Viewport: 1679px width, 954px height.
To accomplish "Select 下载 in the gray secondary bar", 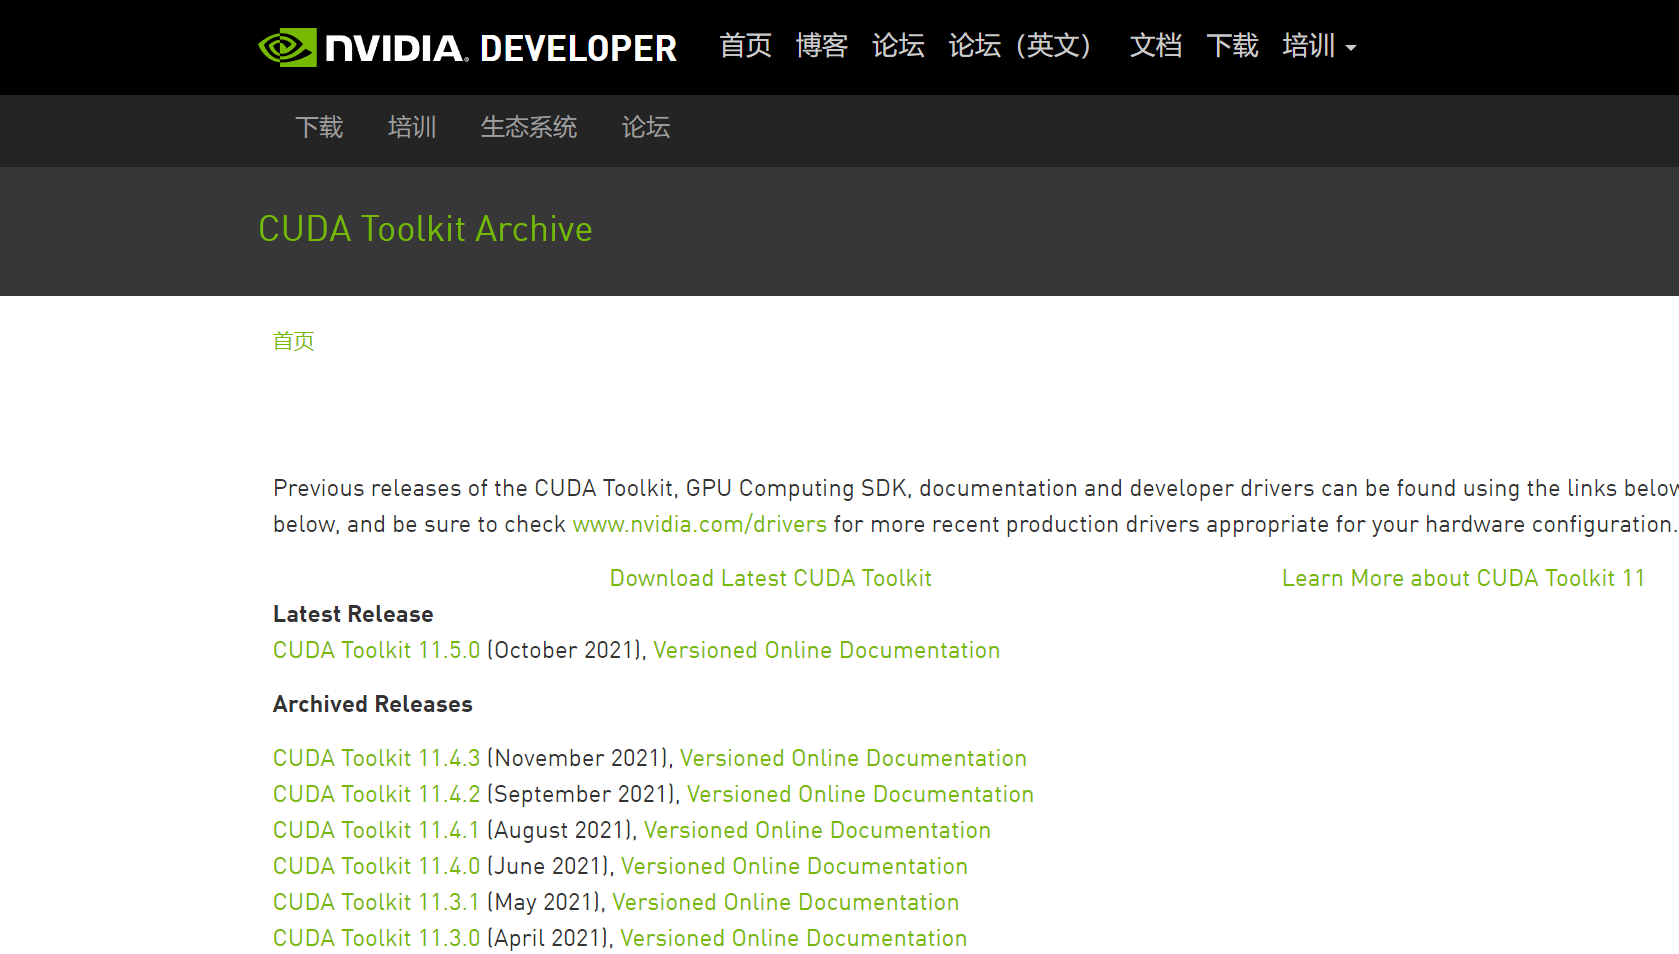I will (x=319, y=127).
